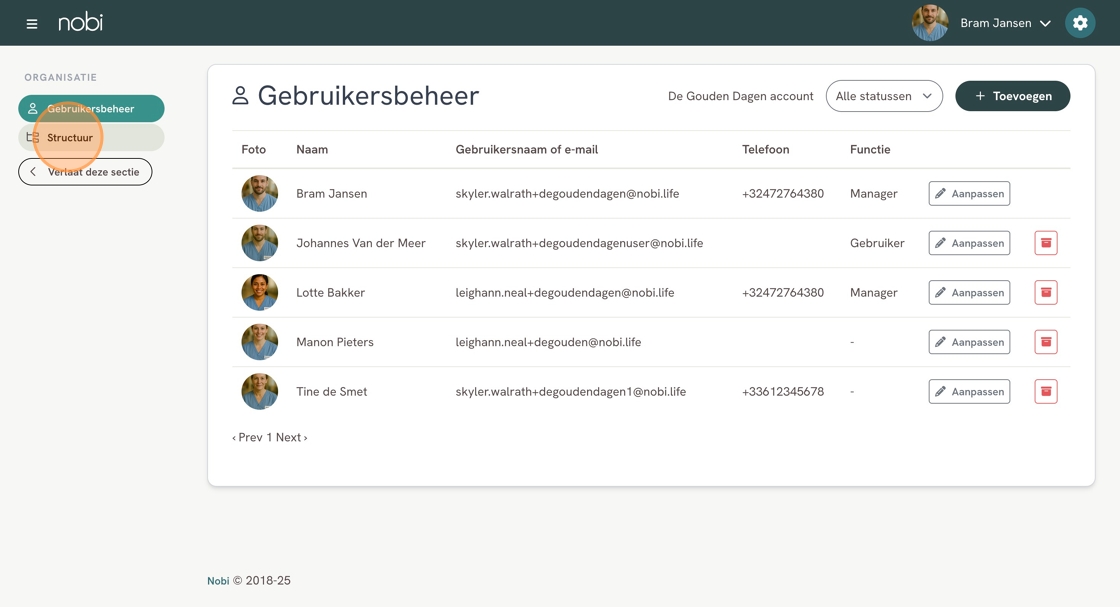
Task: Click Manon Pieters' profile photo
Action: (259, 342)
